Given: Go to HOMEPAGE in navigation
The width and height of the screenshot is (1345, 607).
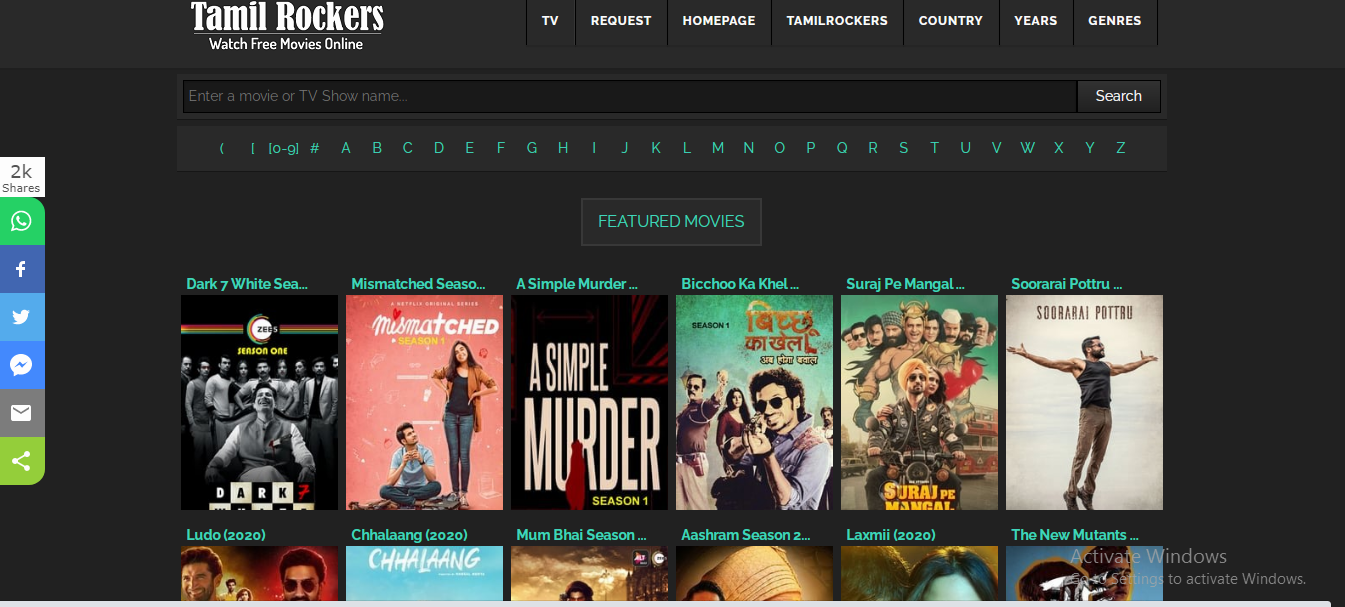Looking at the screenshot, I should click(719, 20).
